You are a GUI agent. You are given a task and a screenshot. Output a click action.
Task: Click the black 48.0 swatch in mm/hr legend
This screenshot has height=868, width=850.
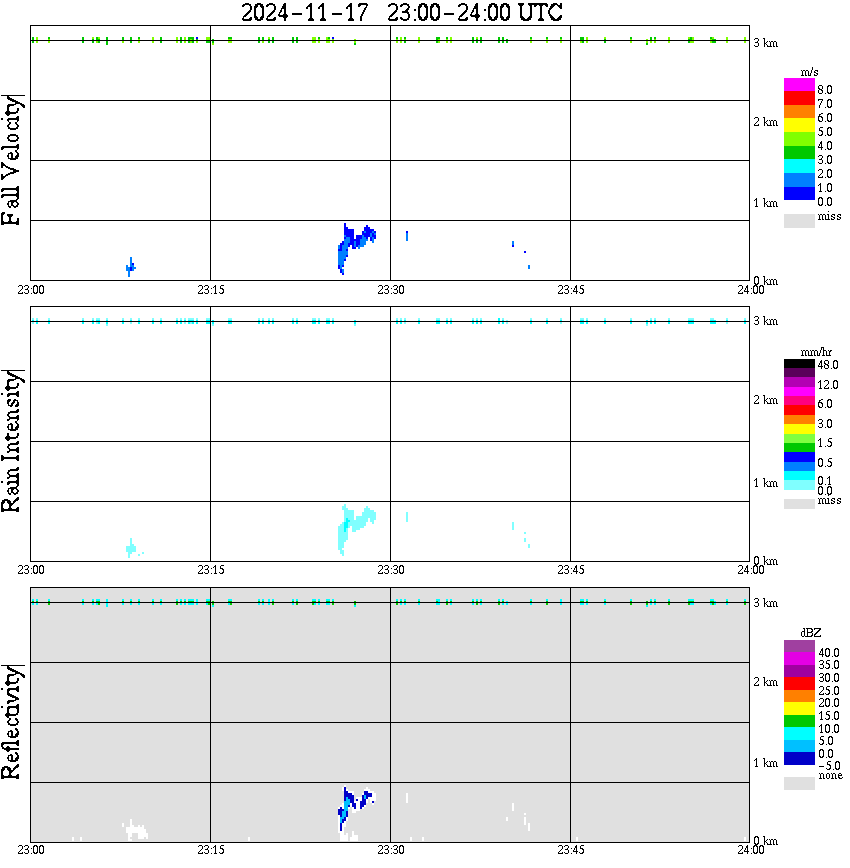[799, 364]
